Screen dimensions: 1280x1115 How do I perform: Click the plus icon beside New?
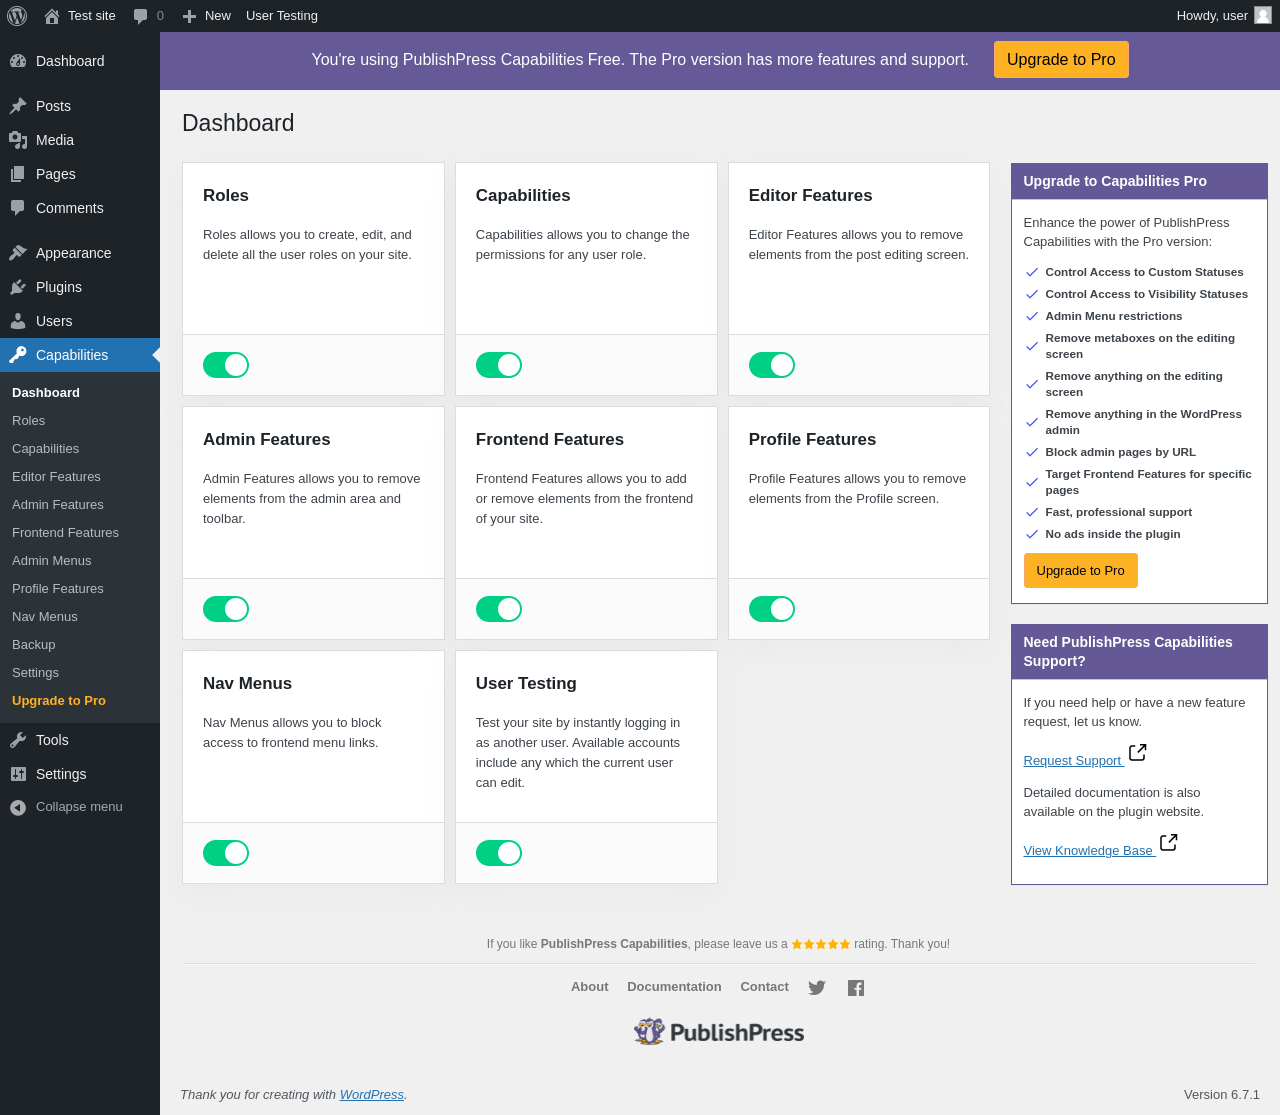(189, 16)
